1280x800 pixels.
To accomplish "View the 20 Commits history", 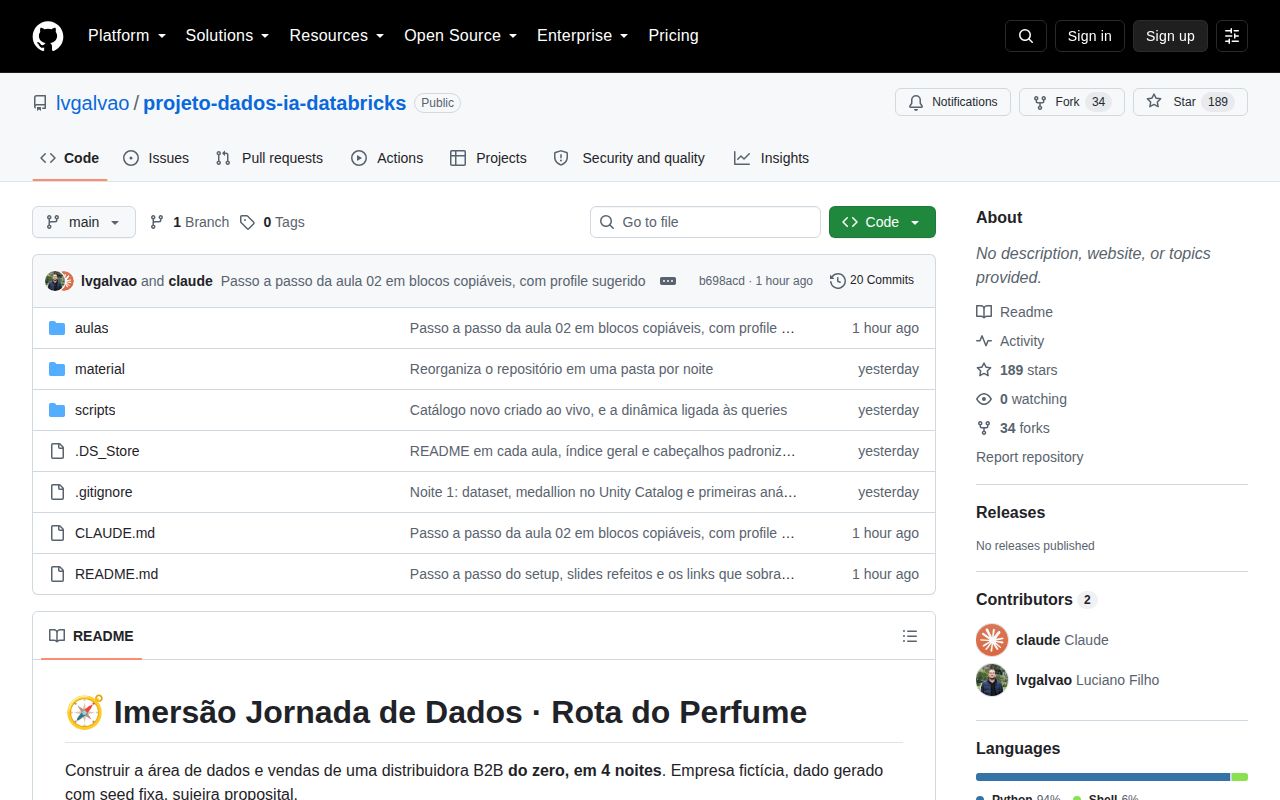I will (872, 280).
